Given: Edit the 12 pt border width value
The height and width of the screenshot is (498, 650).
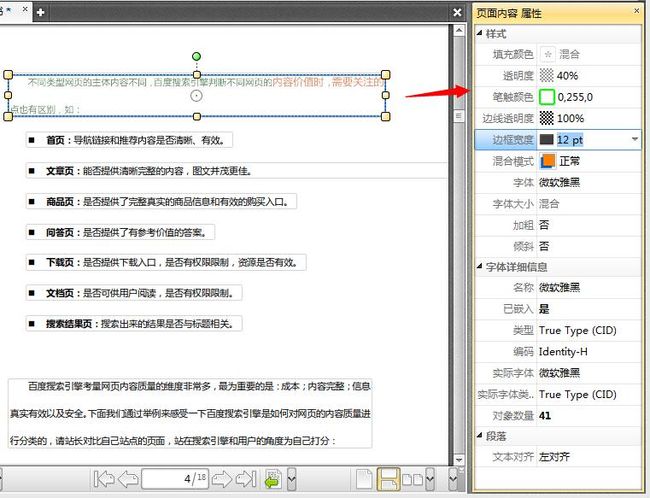Looking at the screenshot, I should [x=570, y=140].
